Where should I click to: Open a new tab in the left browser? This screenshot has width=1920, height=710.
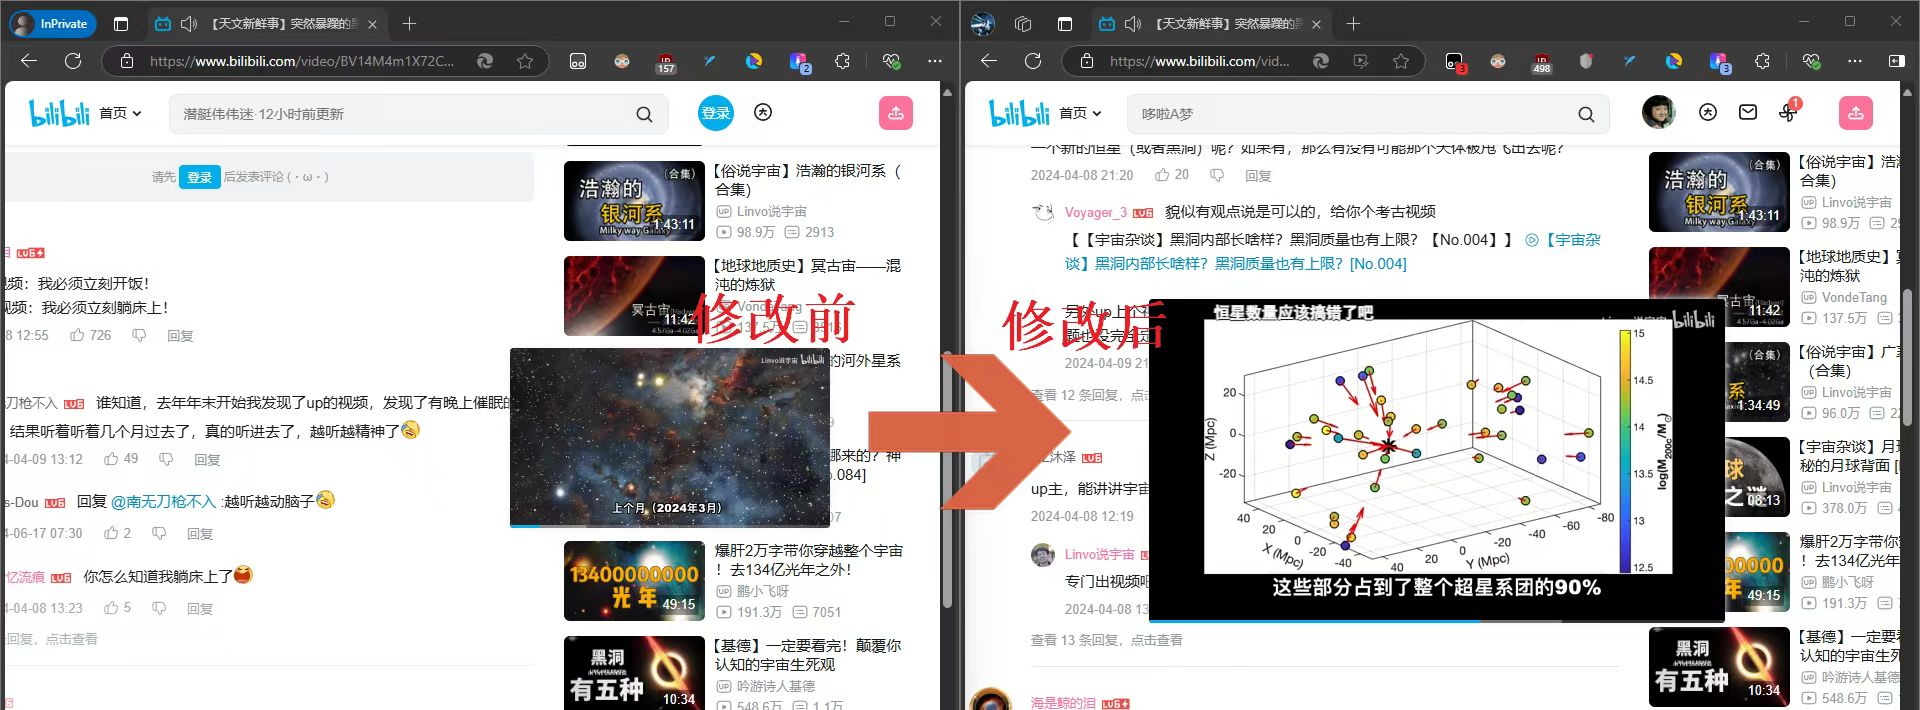click(409, 24)
